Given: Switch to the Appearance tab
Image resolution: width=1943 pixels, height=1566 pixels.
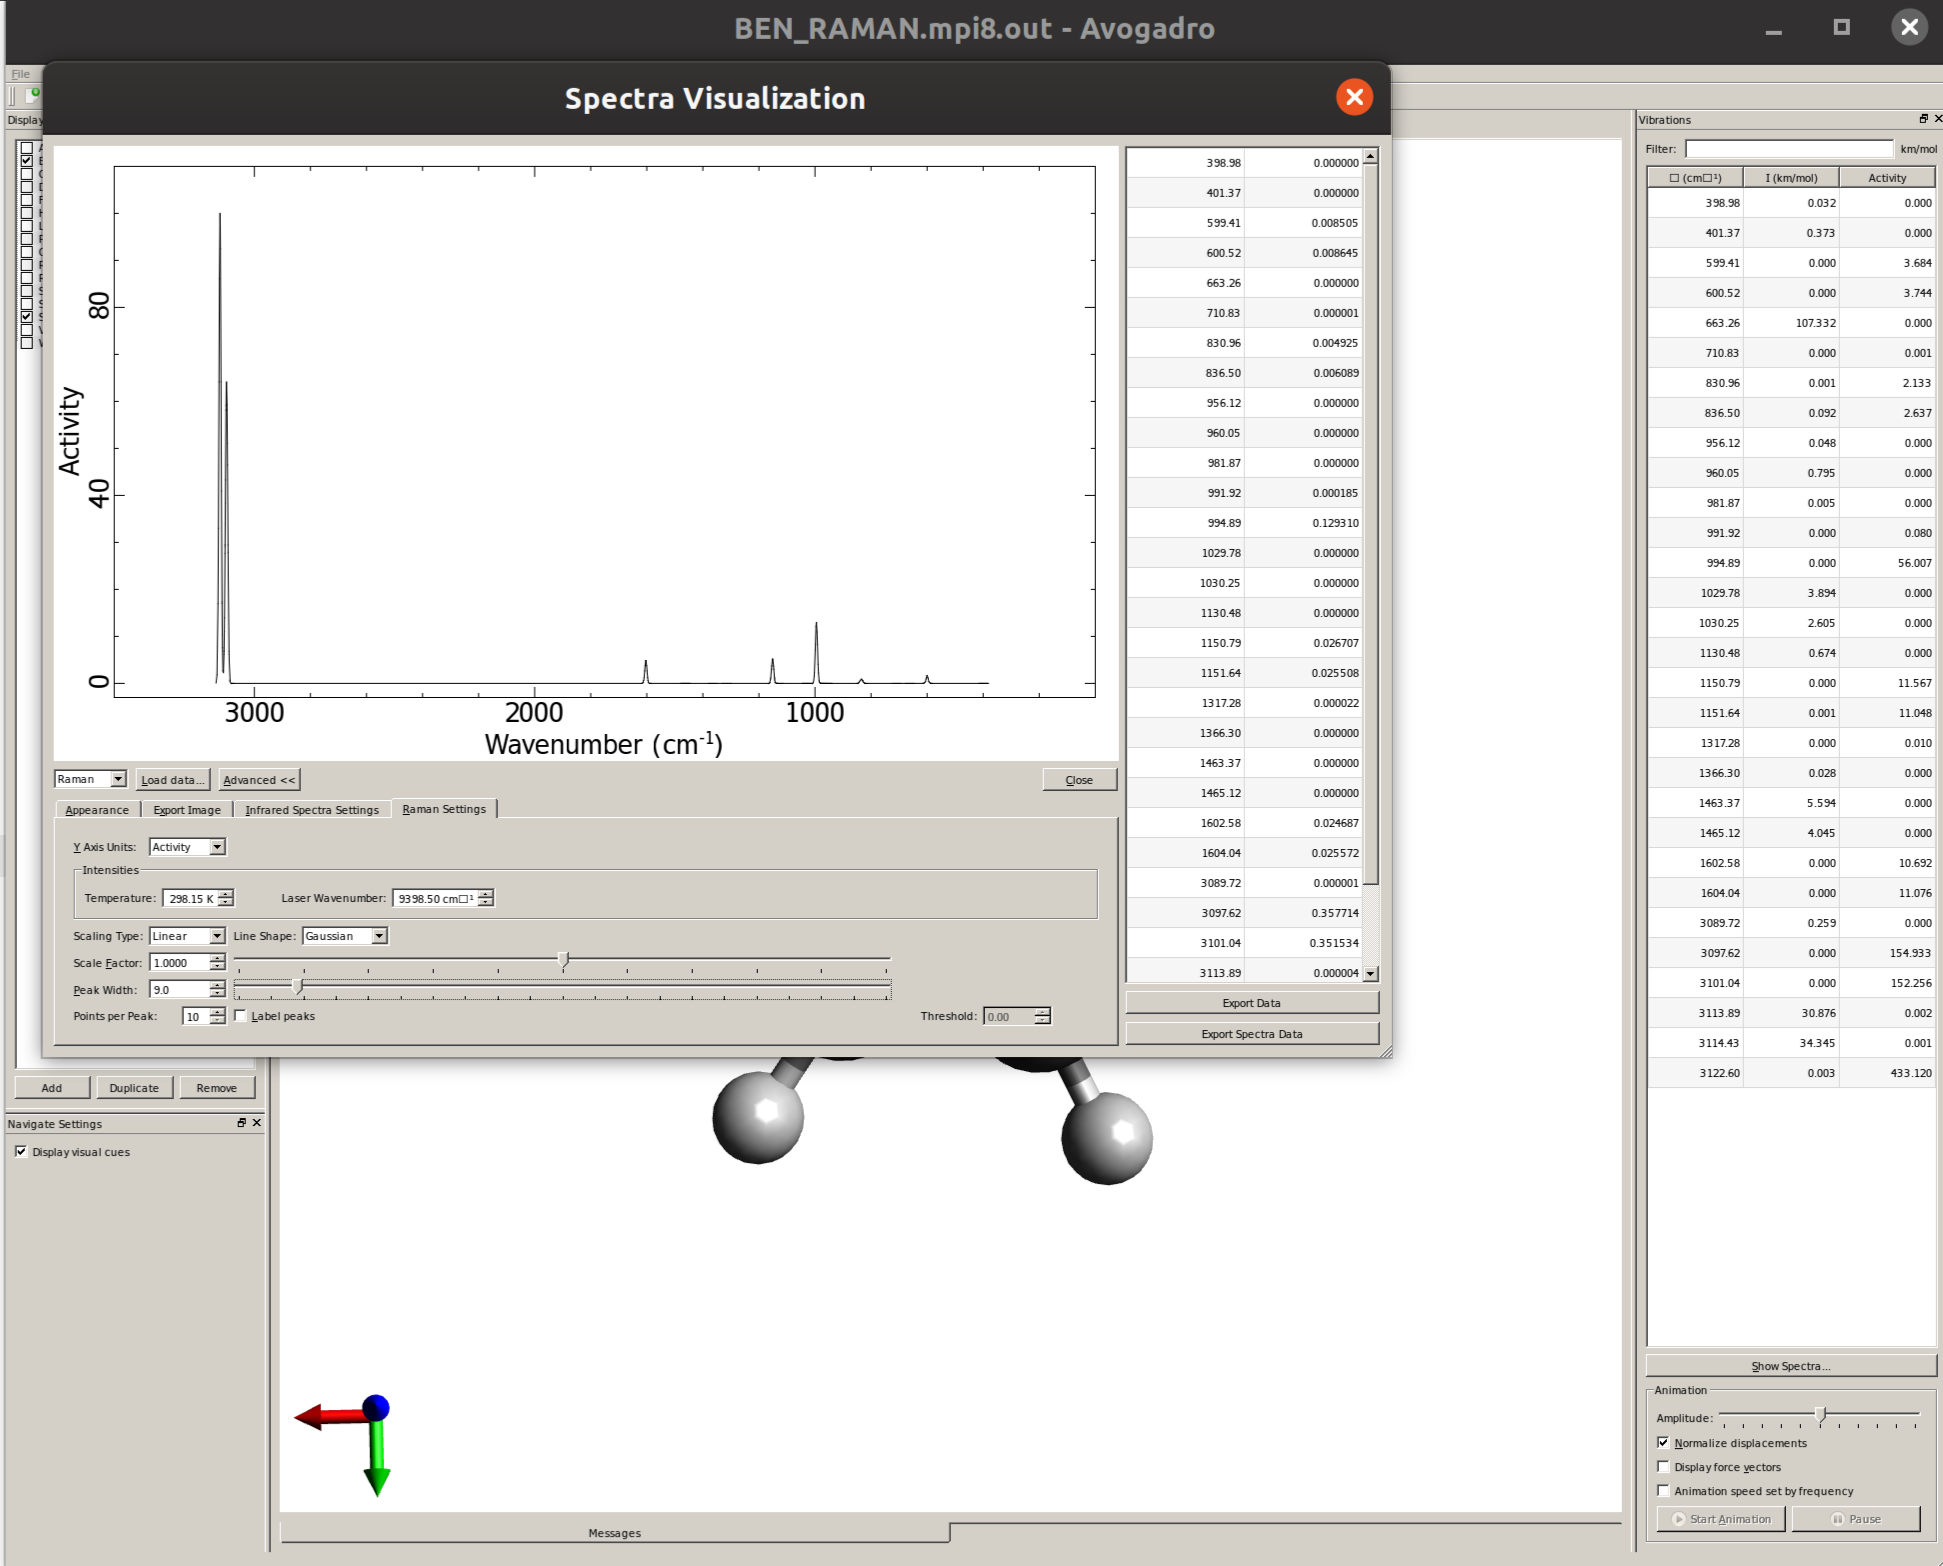Looking at the screenshot, I should pyautogui.click(x=97, y=810).
